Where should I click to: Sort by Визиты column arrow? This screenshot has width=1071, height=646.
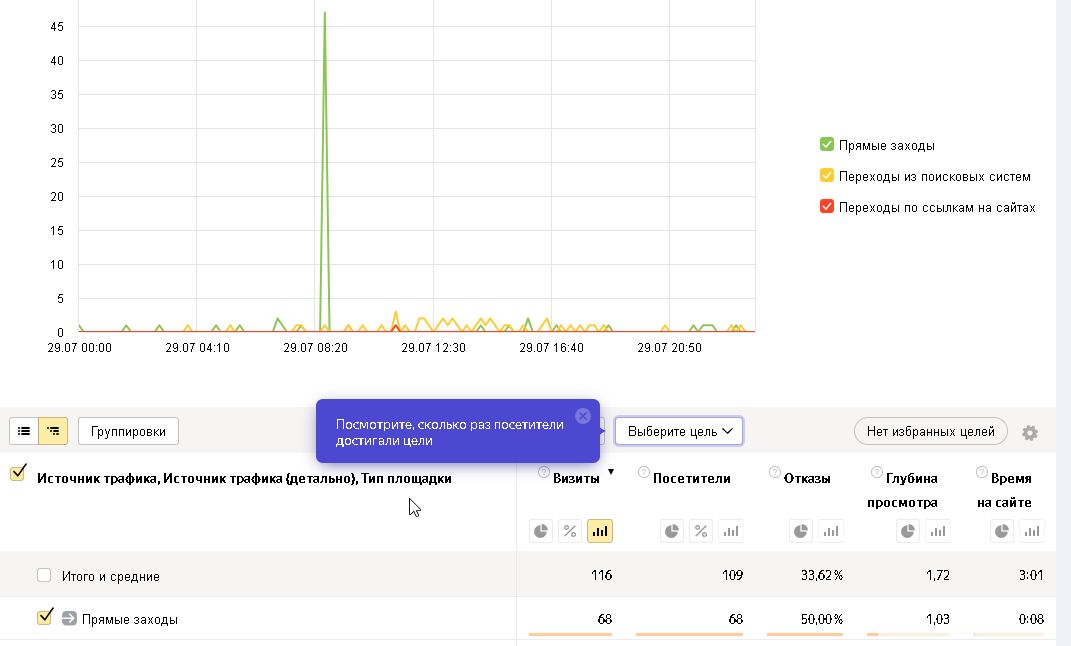click(x=611, y=472)
